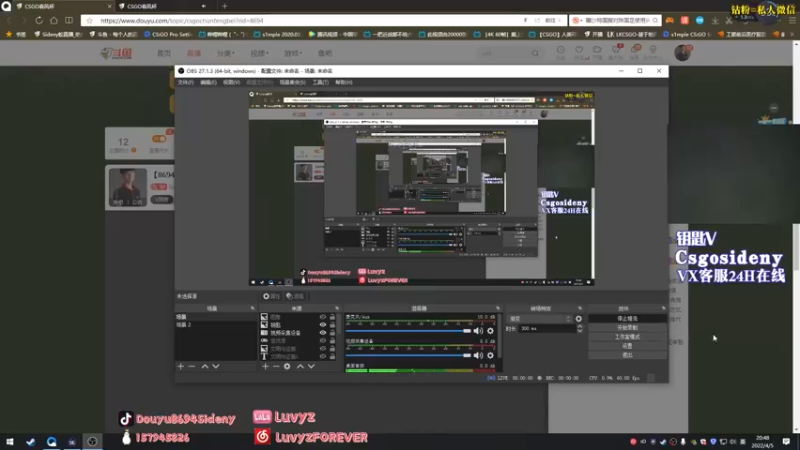Click 开始录制 start recording button

[627, 328]
